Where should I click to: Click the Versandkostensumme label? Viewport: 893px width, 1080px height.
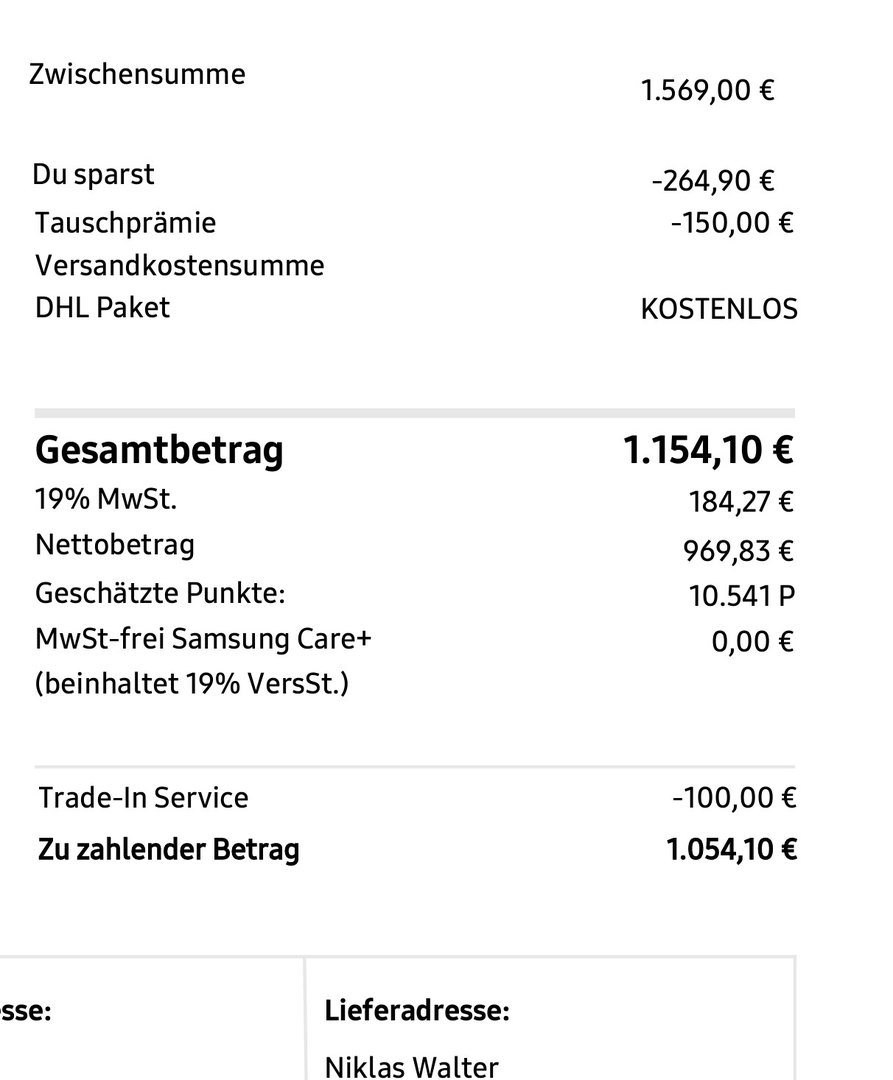[180, 266]
